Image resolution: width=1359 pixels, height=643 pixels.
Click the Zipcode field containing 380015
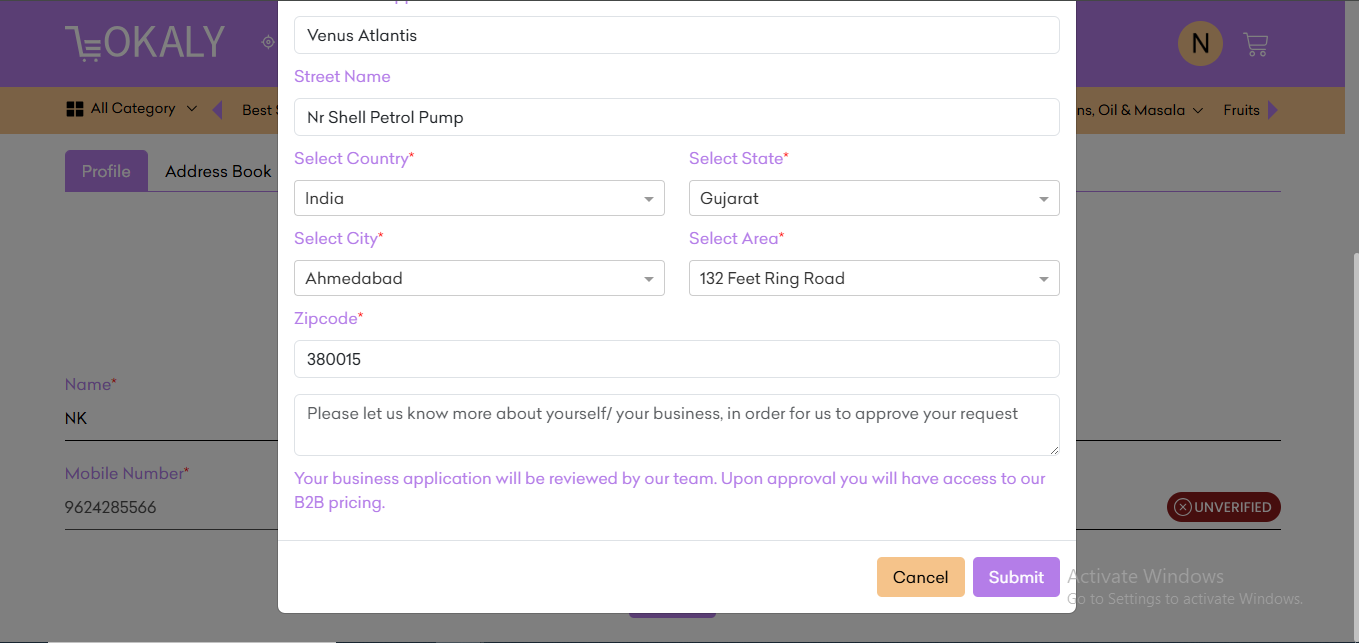(677, 359)
